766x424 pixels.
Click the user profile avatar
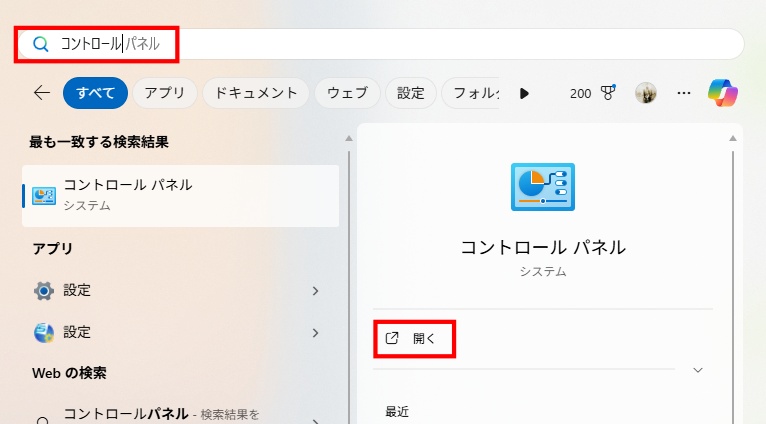[646, 93]
